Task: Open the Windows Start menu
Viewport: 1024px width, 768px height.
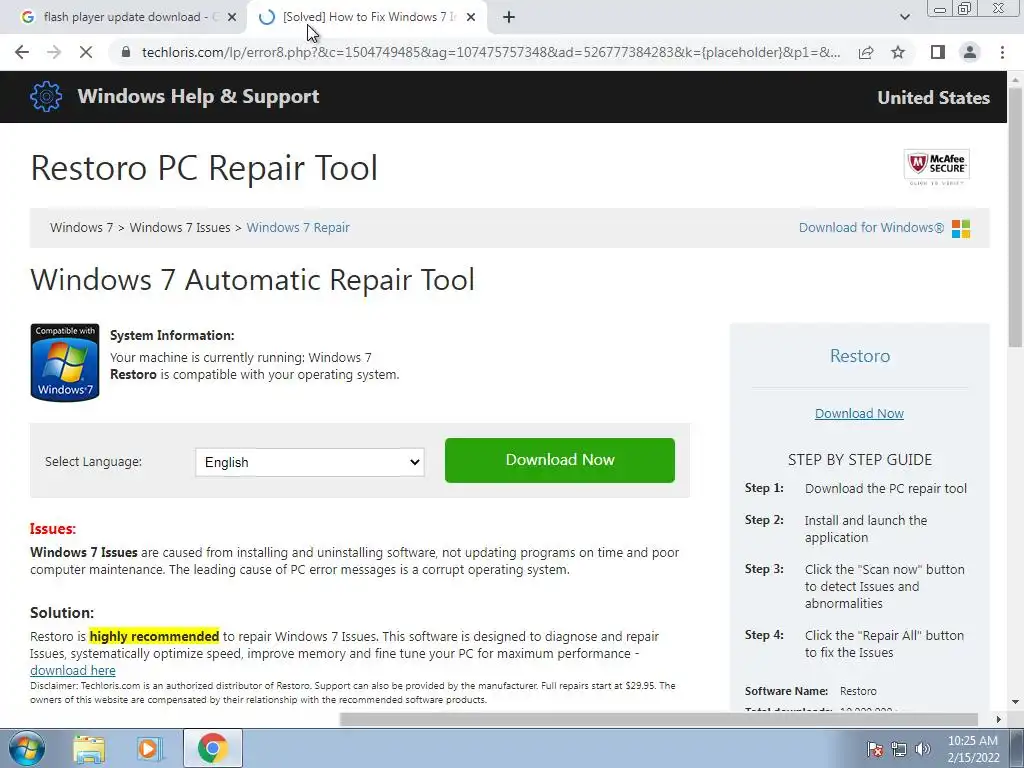Action: click(x=27, y=749)
